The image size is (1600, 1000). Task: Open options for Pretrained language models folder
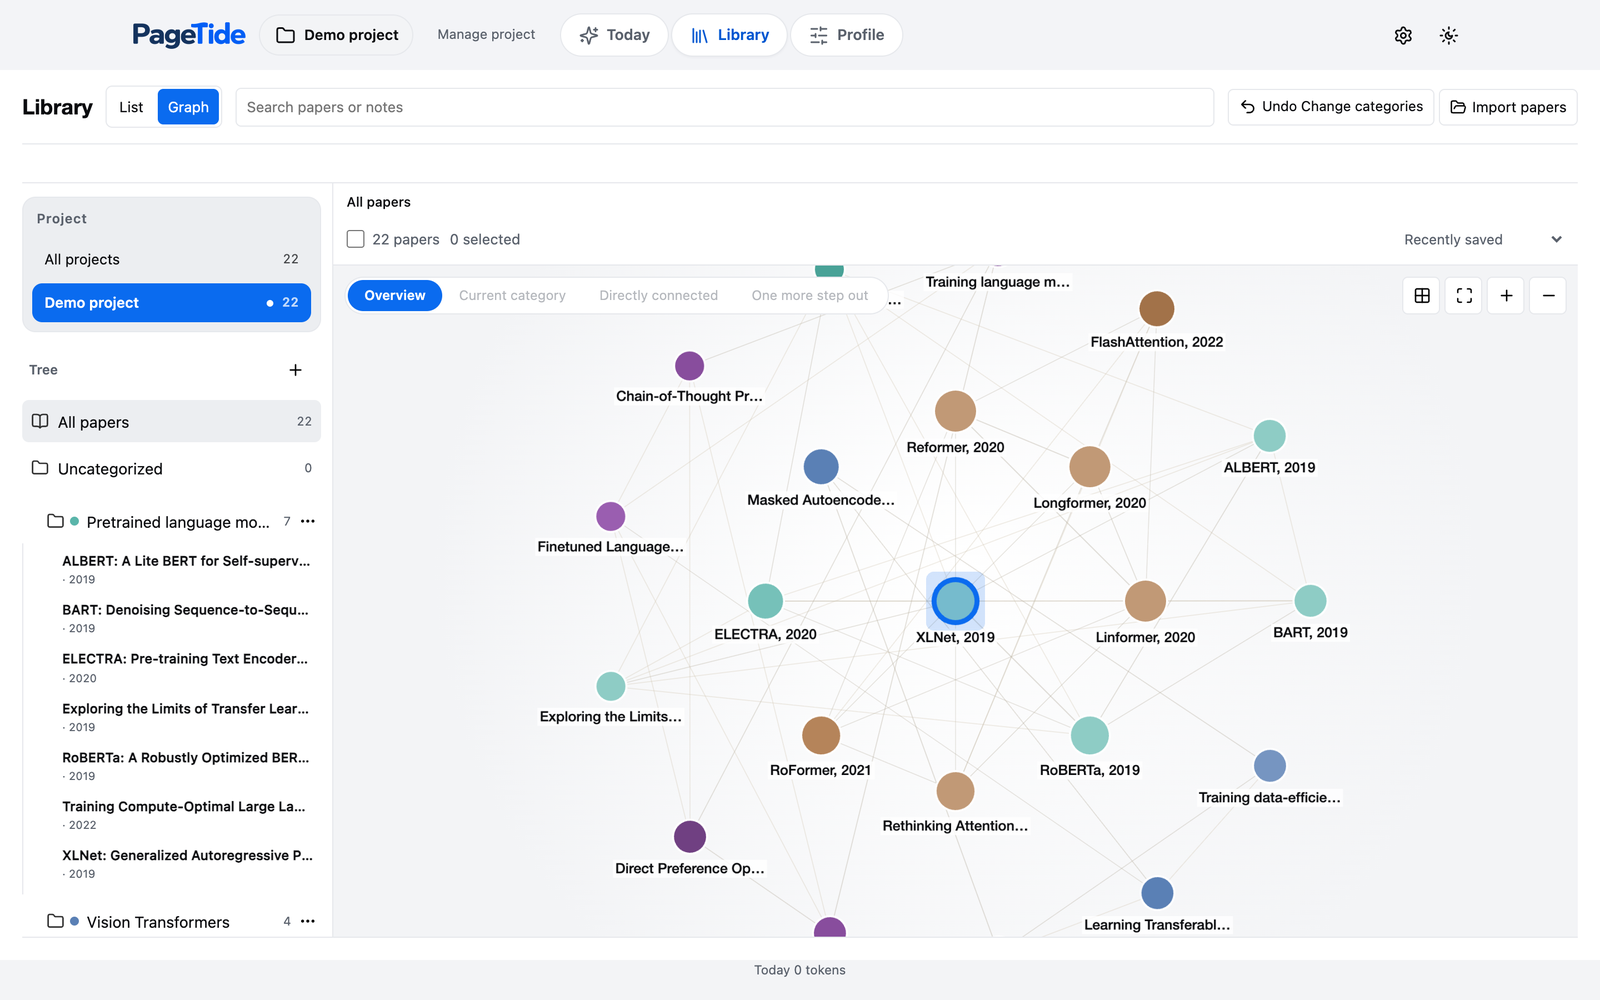(308, 521)
